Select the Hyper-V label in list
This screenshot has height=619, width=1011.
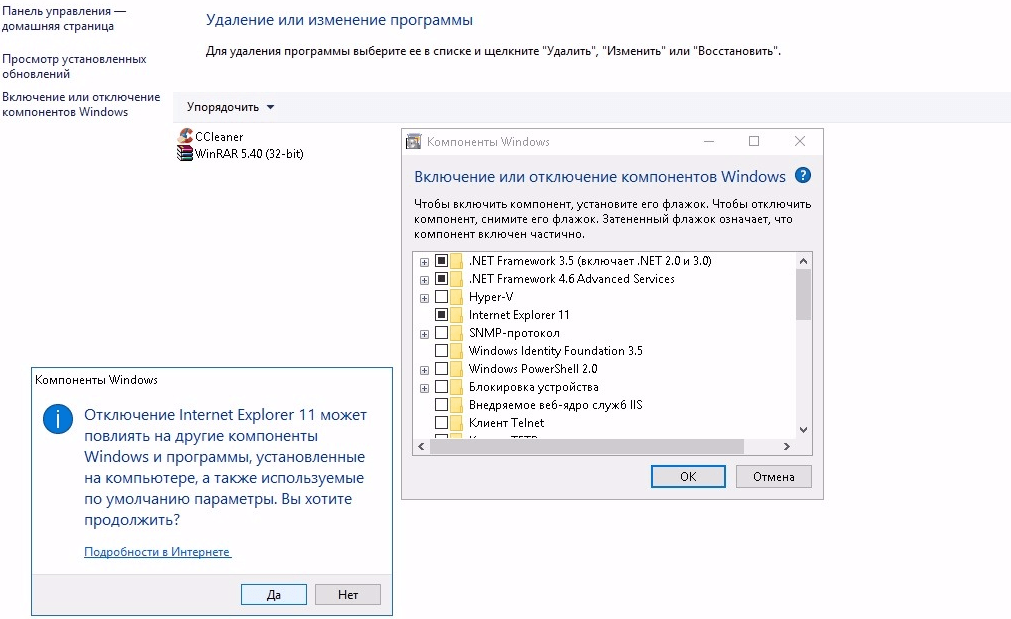tap(491, 297)
